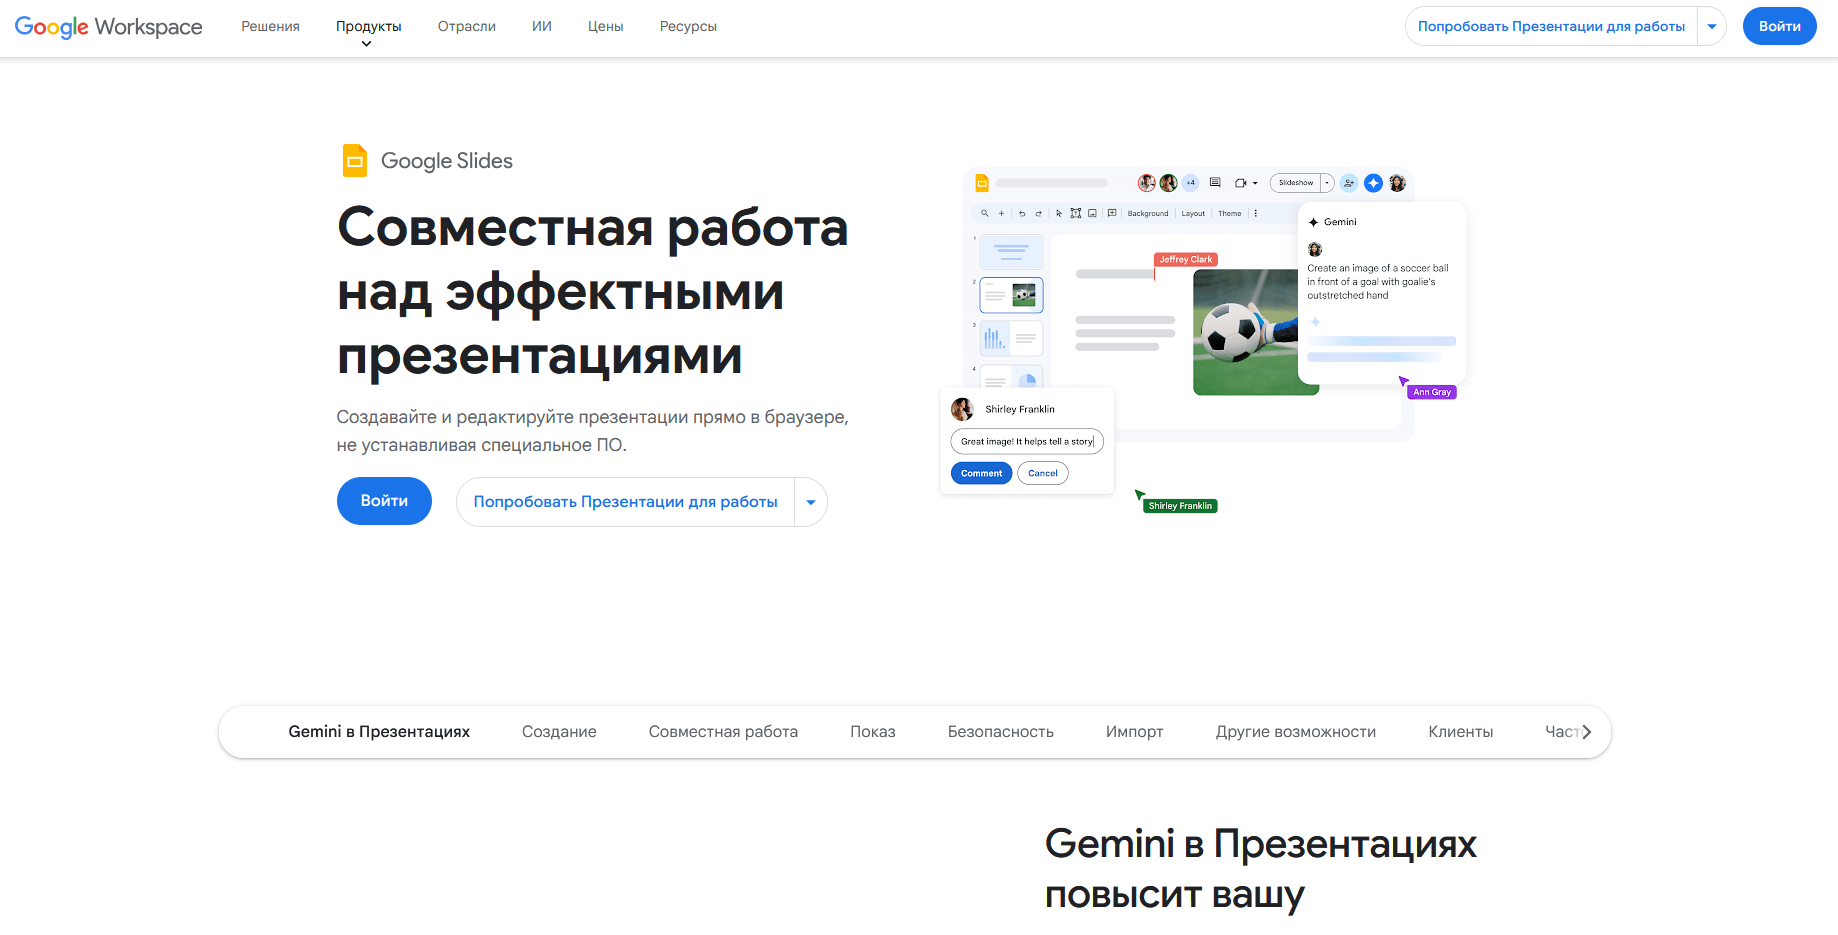The image size is (1838, 935).
Task: Select the Импорт section tab
Action: click(1135, 732)
